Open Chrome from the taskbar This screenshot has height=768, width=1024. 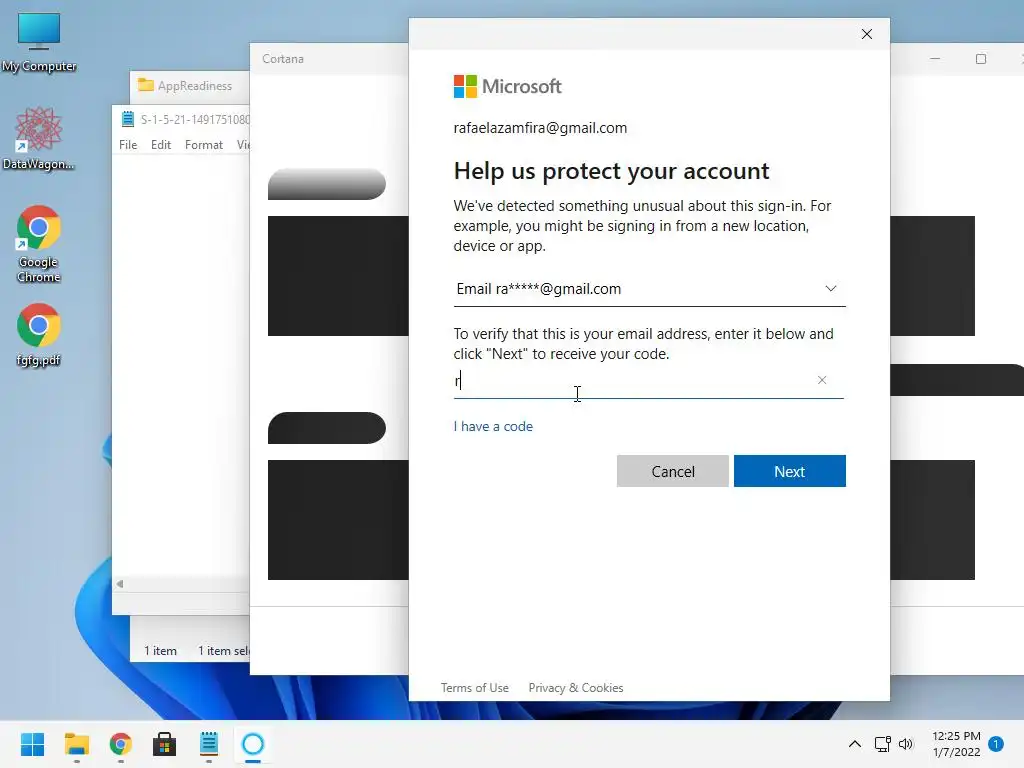coord(121,744)
